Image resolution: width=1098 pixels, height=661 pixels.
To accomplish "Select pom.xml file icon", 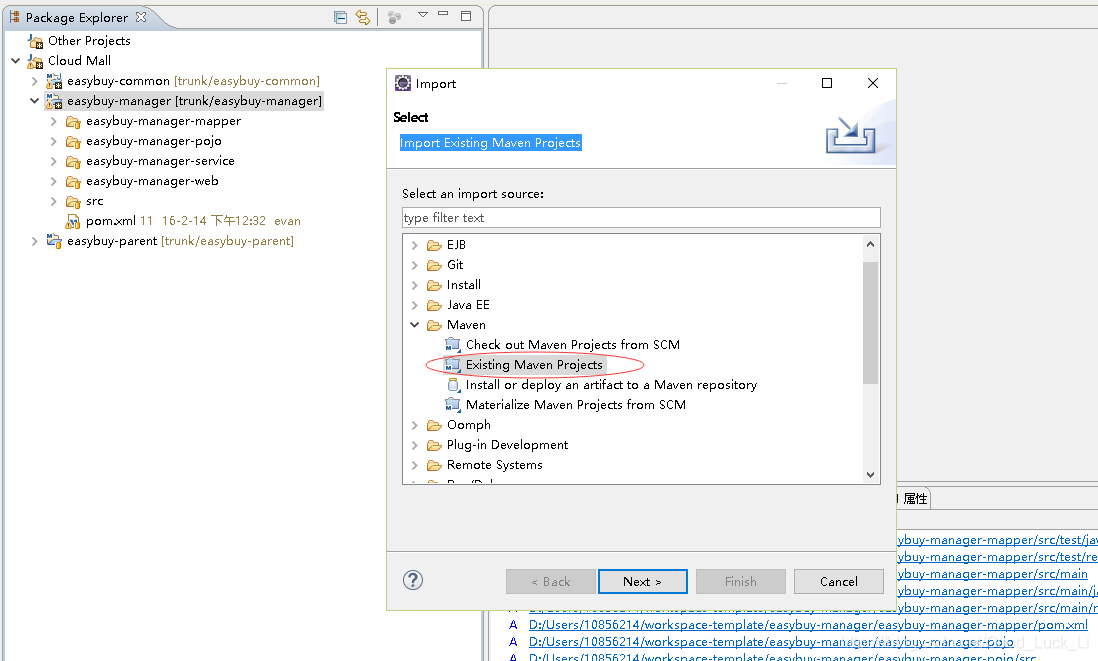I will point(73,221).
